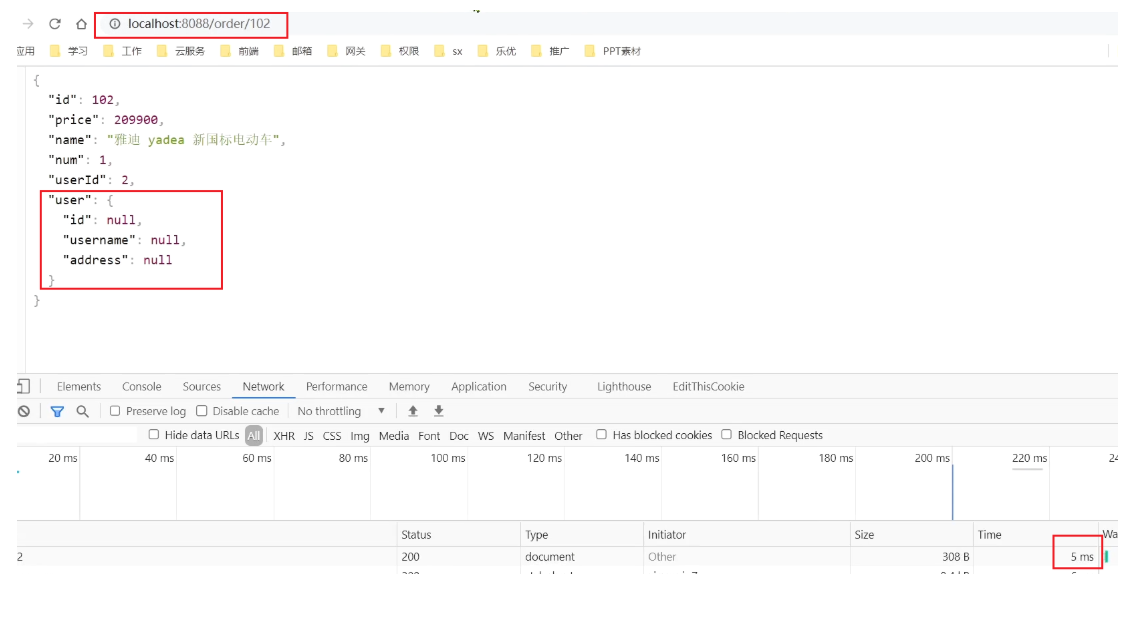
Task: Open the Memory tab
Action: (x=409, y=387)
